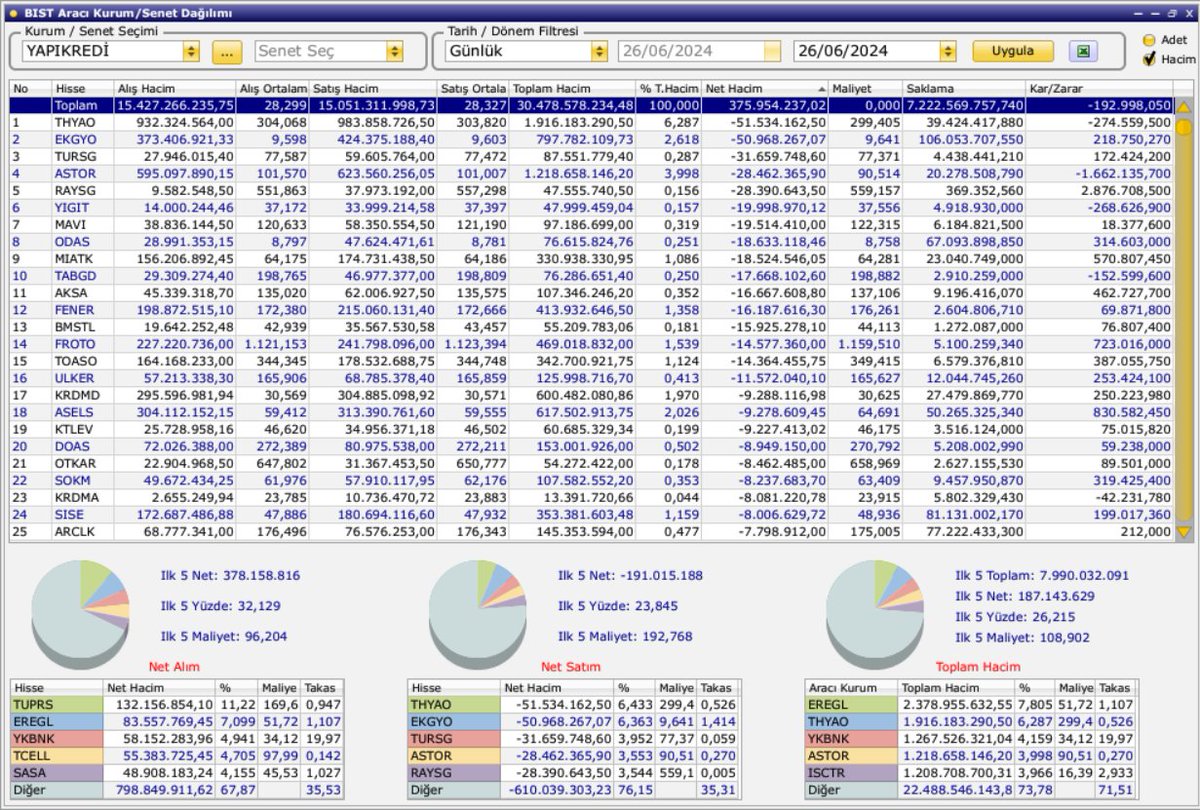The height and width of the screenshot is (810, 1200).
Task: Sort by the Kar/Zarar column header
Action: coord(1100,88)
